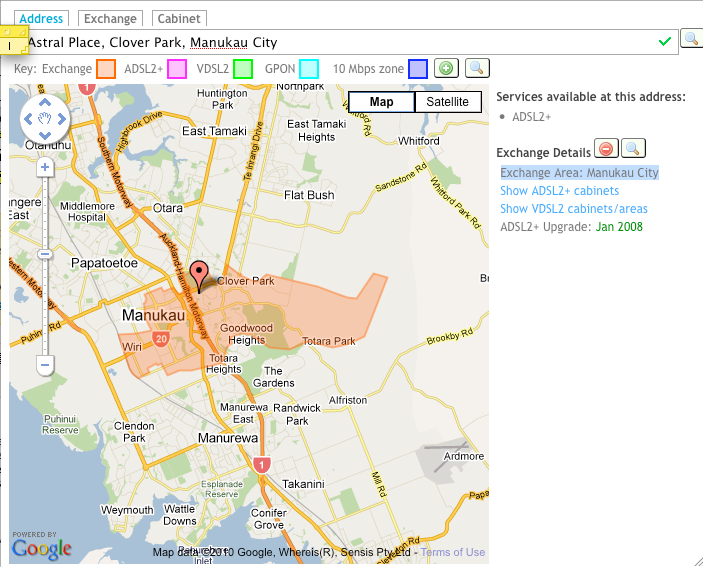Click the magnifier button in key row
This screenshot has height=567, width=703.
click(477, 69)
